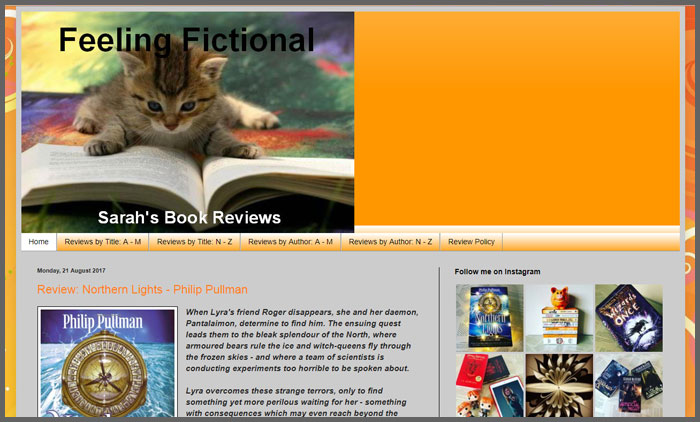Open the Northern Lights review title link
The image size is (700, 422).
[142, 289]
